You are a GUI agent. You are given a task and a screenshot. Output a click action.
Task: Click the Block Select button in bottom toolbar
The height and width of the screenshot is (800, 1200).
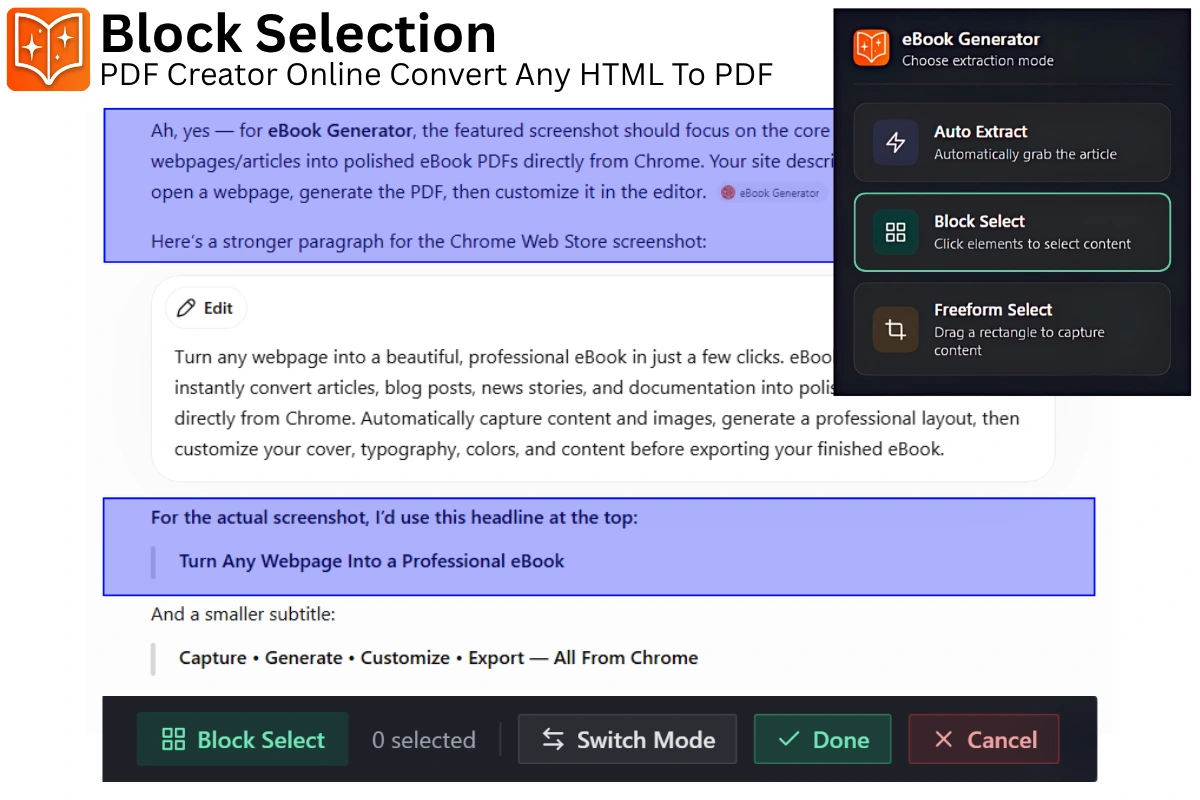pos(243,740)
